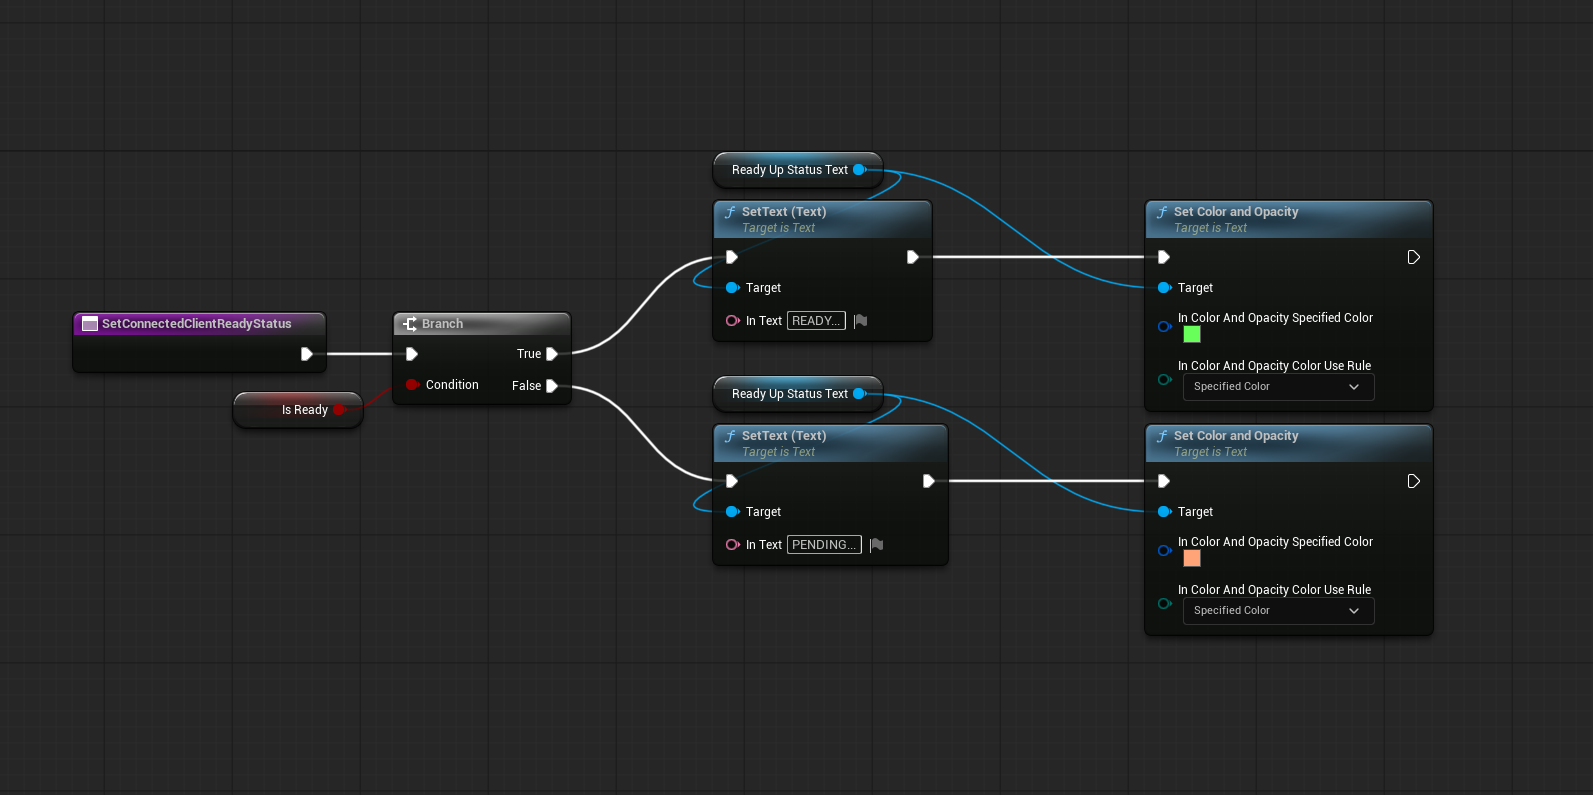Click the Branch node's False execution pin
The width and height of the screenshot is (1593, 795).
tap(551, 386)
